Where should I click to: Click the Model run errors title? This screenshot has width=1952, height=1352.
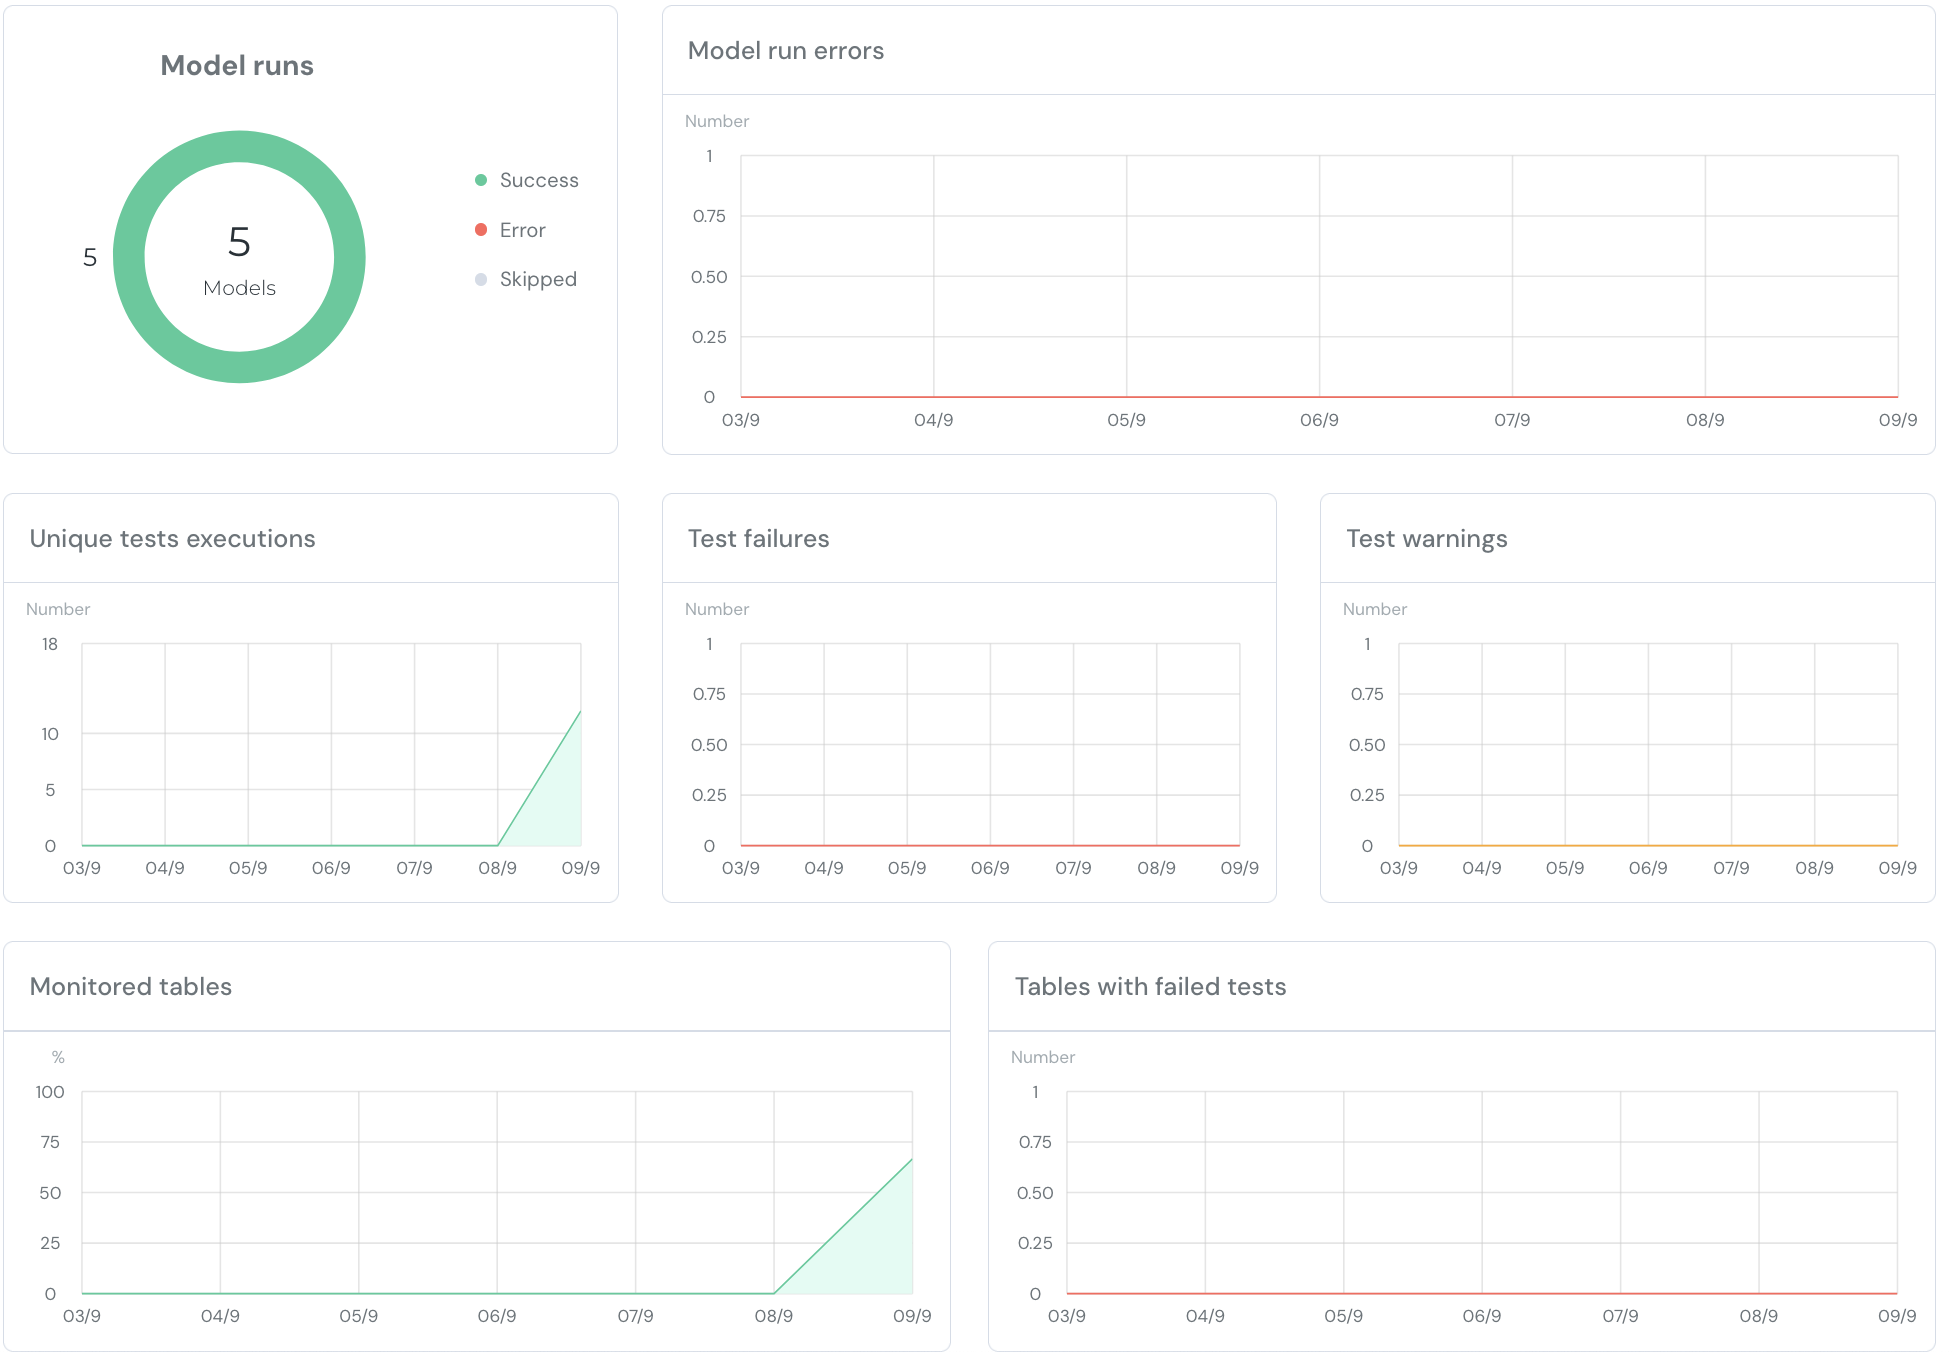coord(785,51)
